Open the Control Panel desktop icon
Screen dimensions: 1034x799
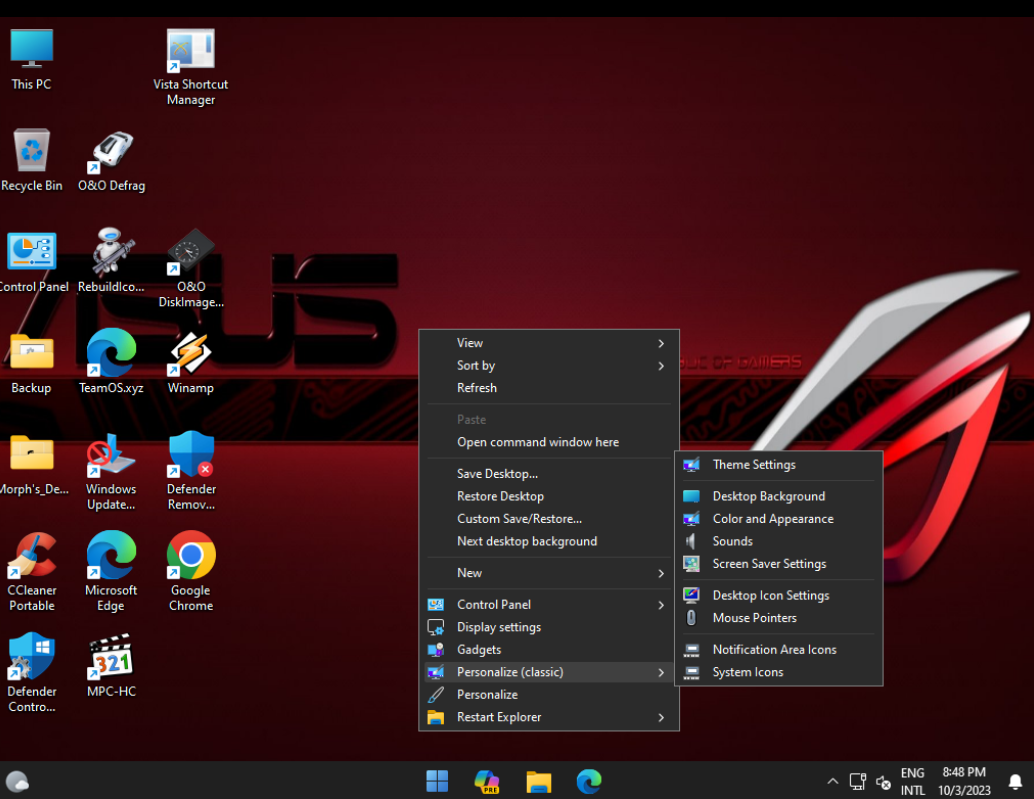coord(33,262)
